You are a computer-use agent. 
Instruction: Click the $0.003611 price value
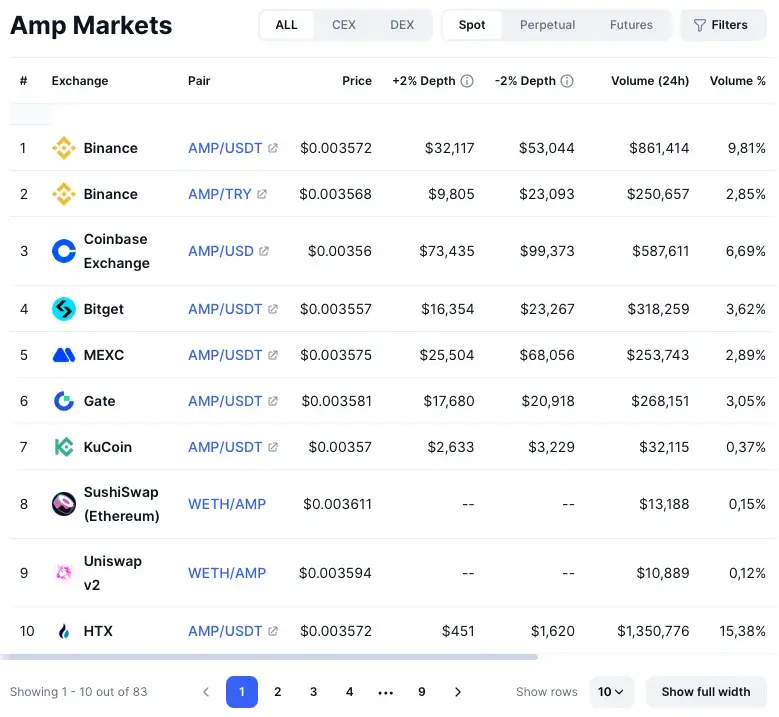337,504
